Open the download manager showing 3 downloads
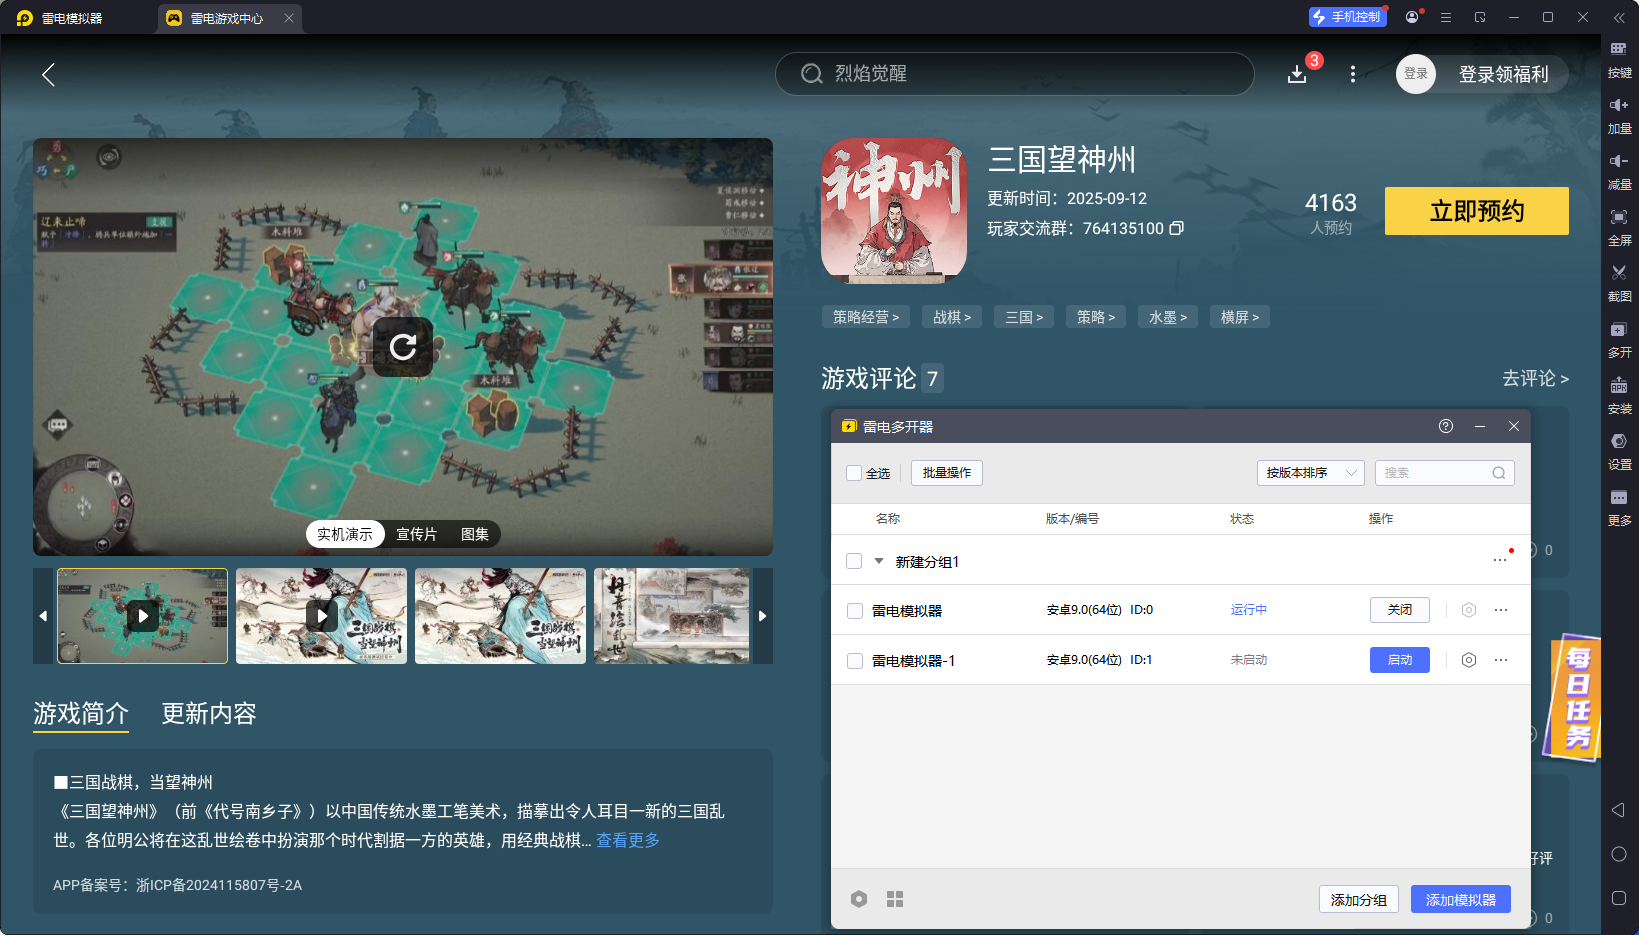Image resolution: width=1639 pixels, height=935 pixels. (x=1297, y=74)
